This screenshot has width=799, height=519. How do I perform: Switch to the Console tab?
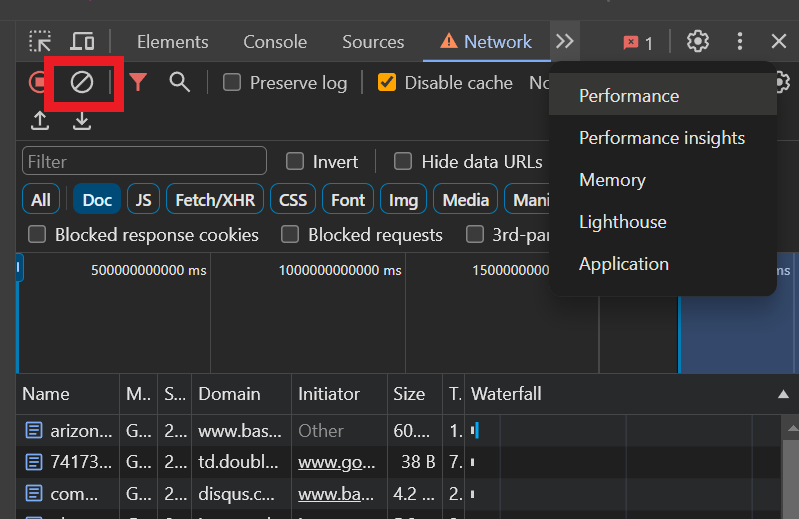[275, 42]
